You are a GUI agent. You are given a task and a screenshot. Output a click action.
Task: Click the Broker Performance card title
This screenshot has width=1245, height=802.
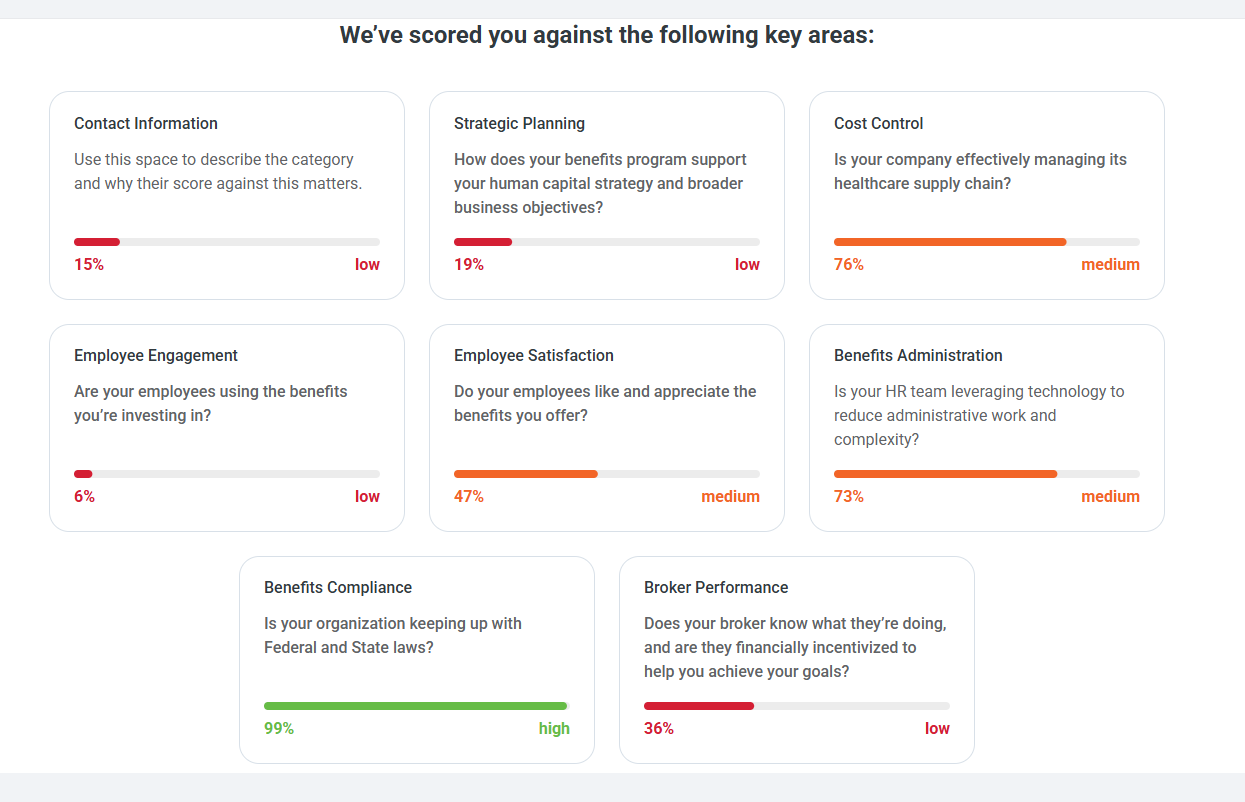pyautogui.click(x=716, y=588)
